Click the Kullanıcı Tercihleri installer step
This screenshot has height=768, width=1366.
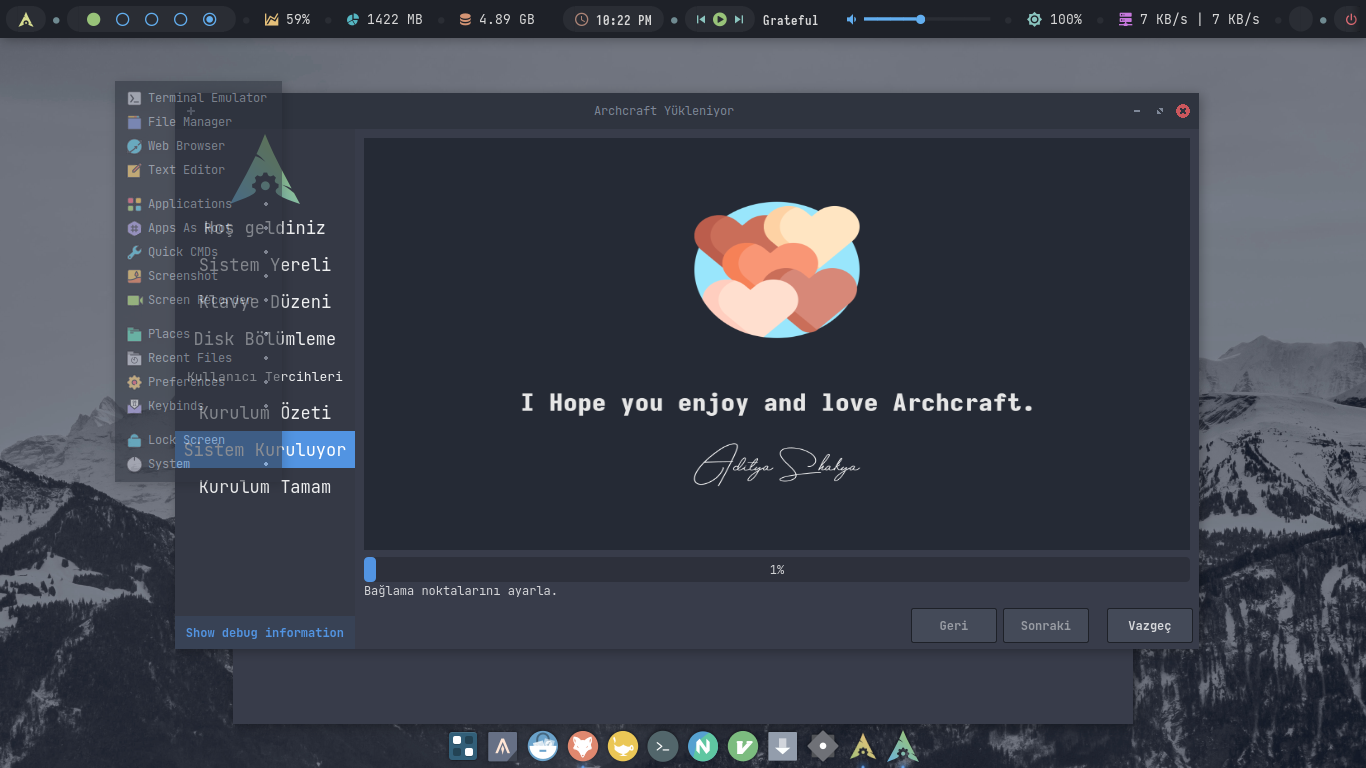[265, 376]
